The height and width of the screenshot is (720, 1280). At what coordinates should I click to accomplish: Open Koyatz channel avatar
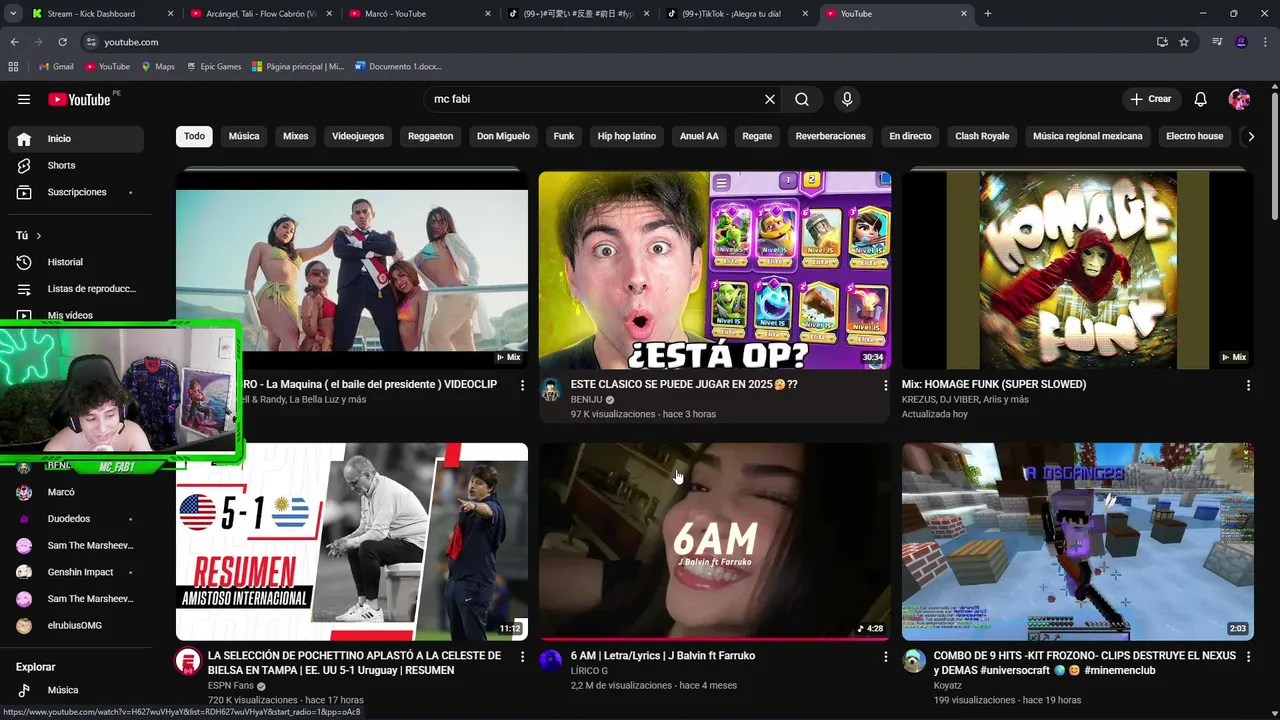pyautogui.click(x=914, y=661)
